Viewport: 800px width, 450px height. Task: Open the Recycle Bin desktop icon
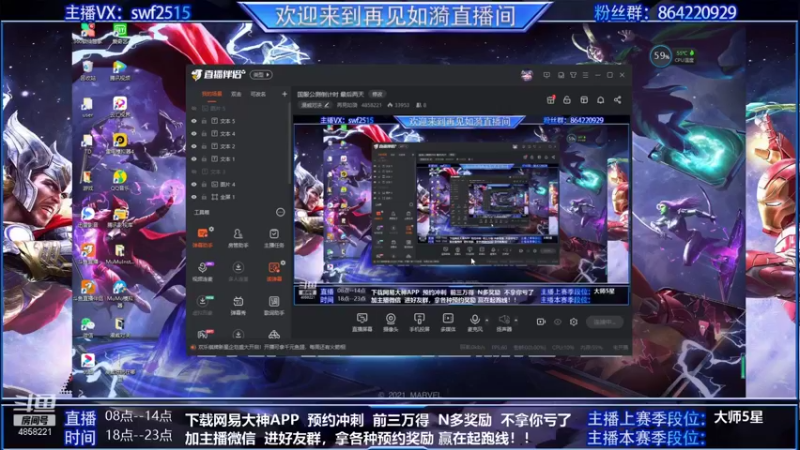[88, 71]
